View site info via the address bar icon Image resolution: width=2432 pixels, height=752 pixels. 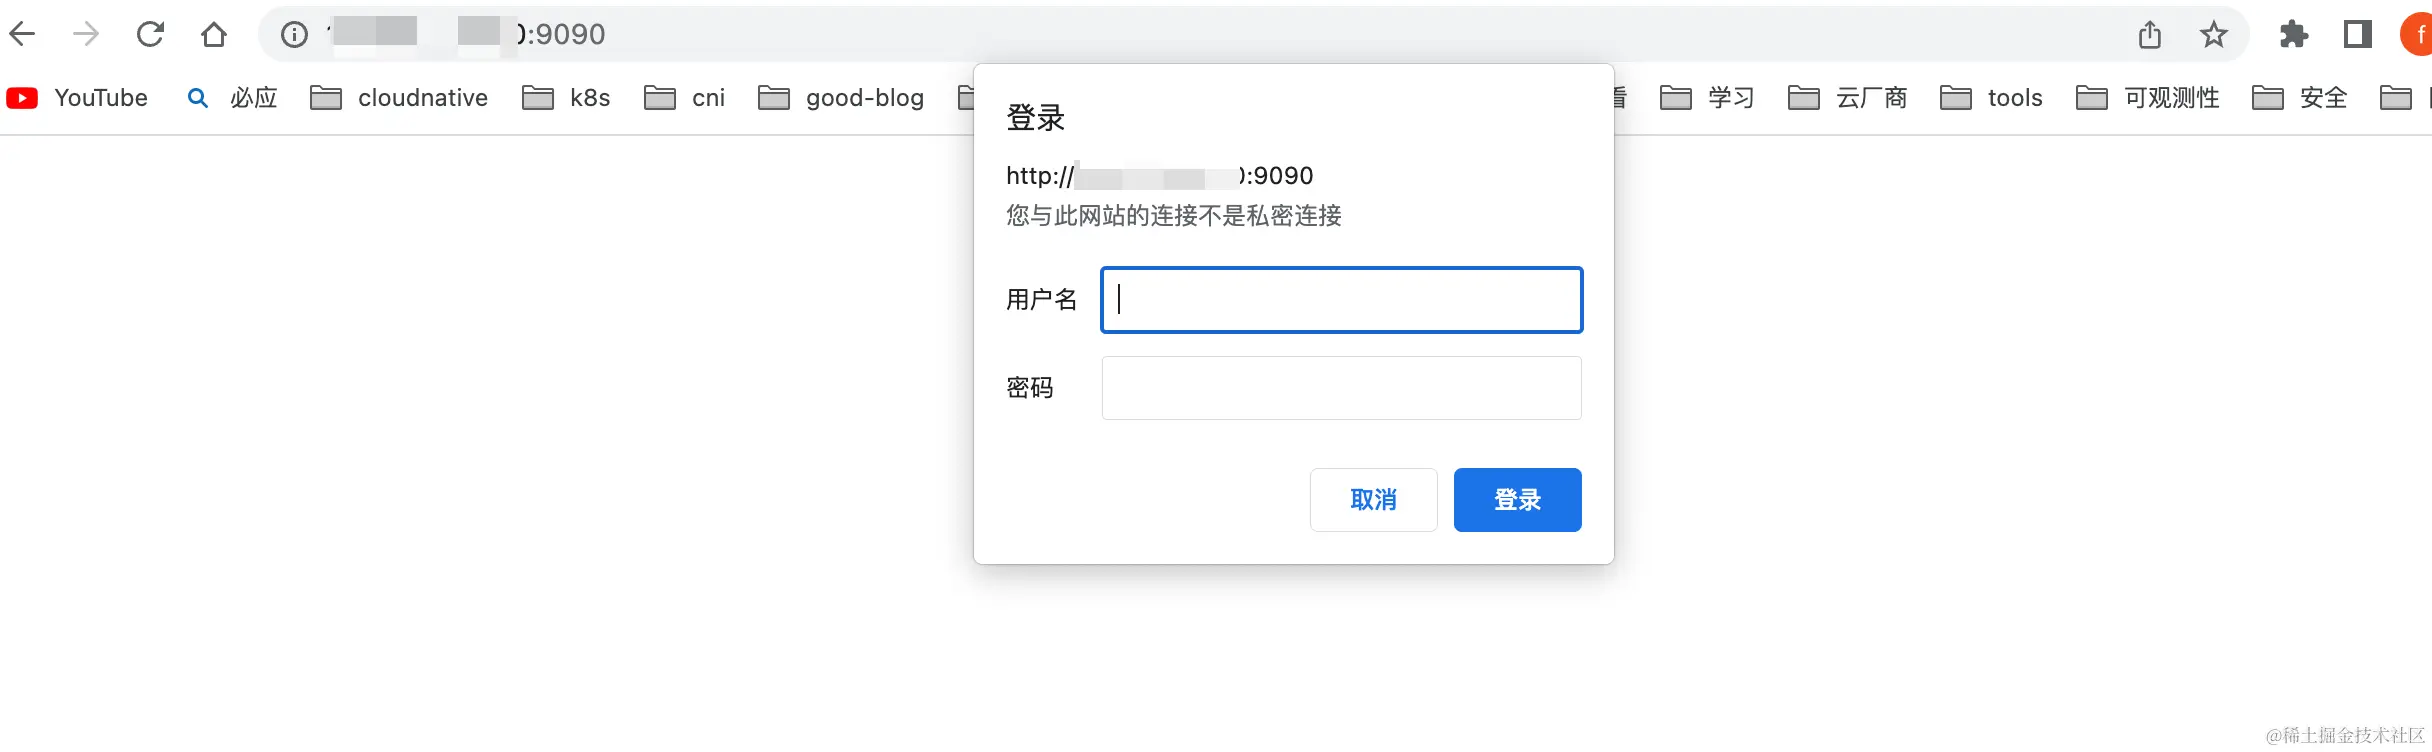[294, 35]
